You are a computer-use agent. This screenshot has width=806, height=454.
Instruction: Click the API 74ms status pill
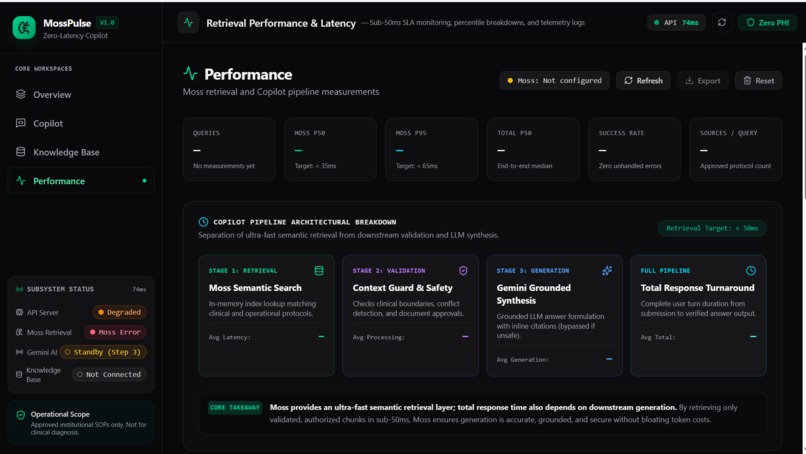point(676,23)
